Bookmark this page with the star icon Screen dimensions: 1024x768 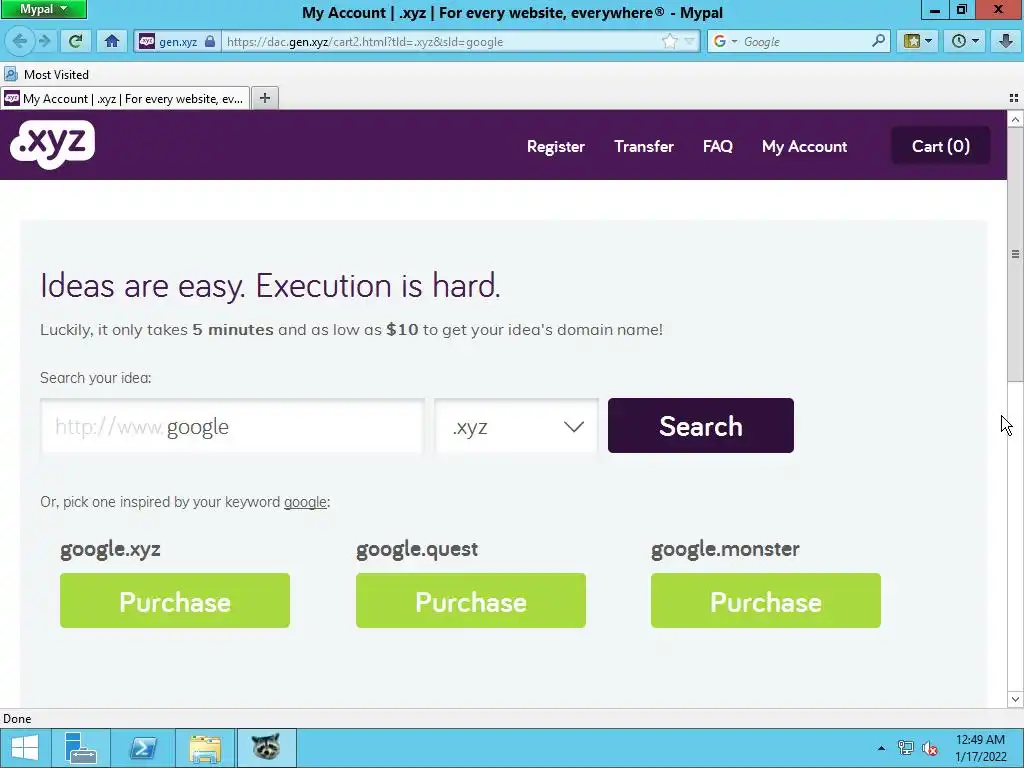click(669, 41)
